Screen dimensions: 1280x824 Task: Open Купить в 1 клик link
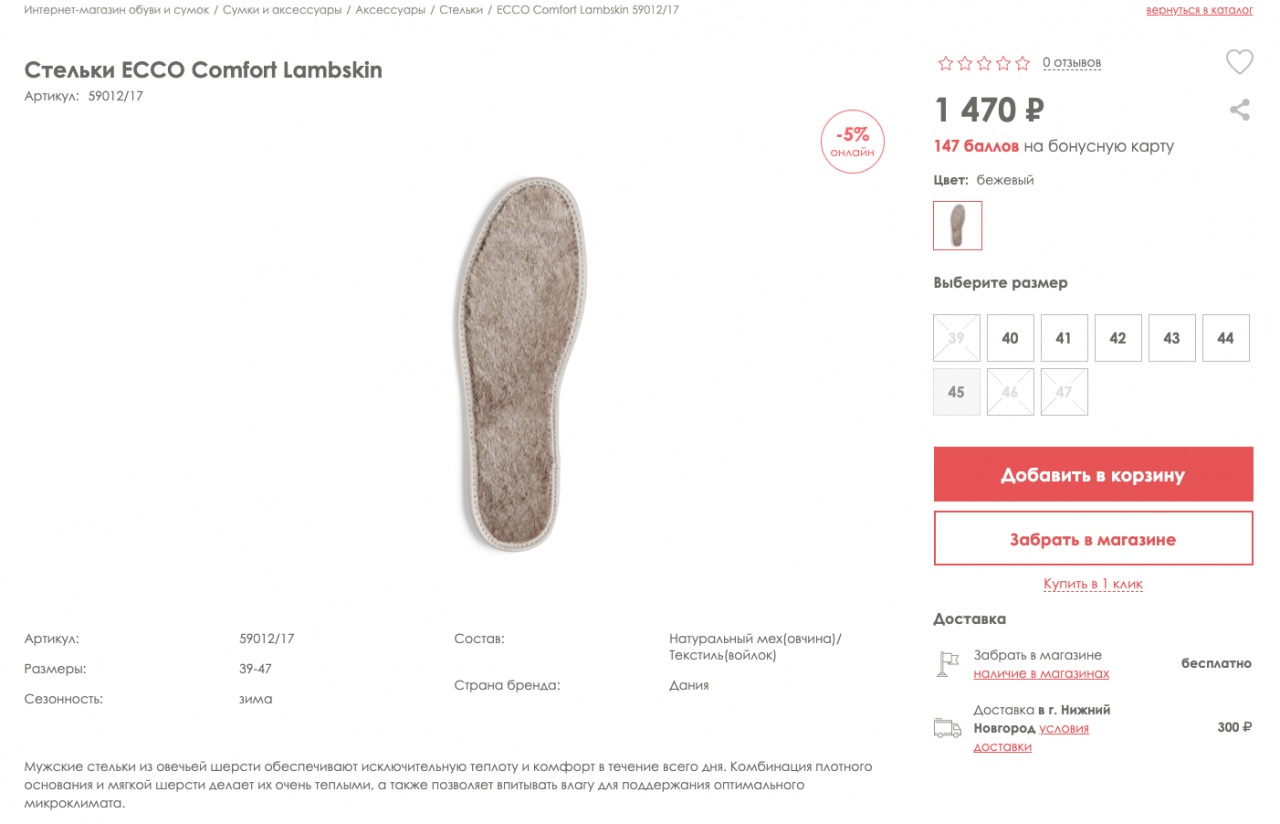pyautogui.click(x=1092, y=584)
